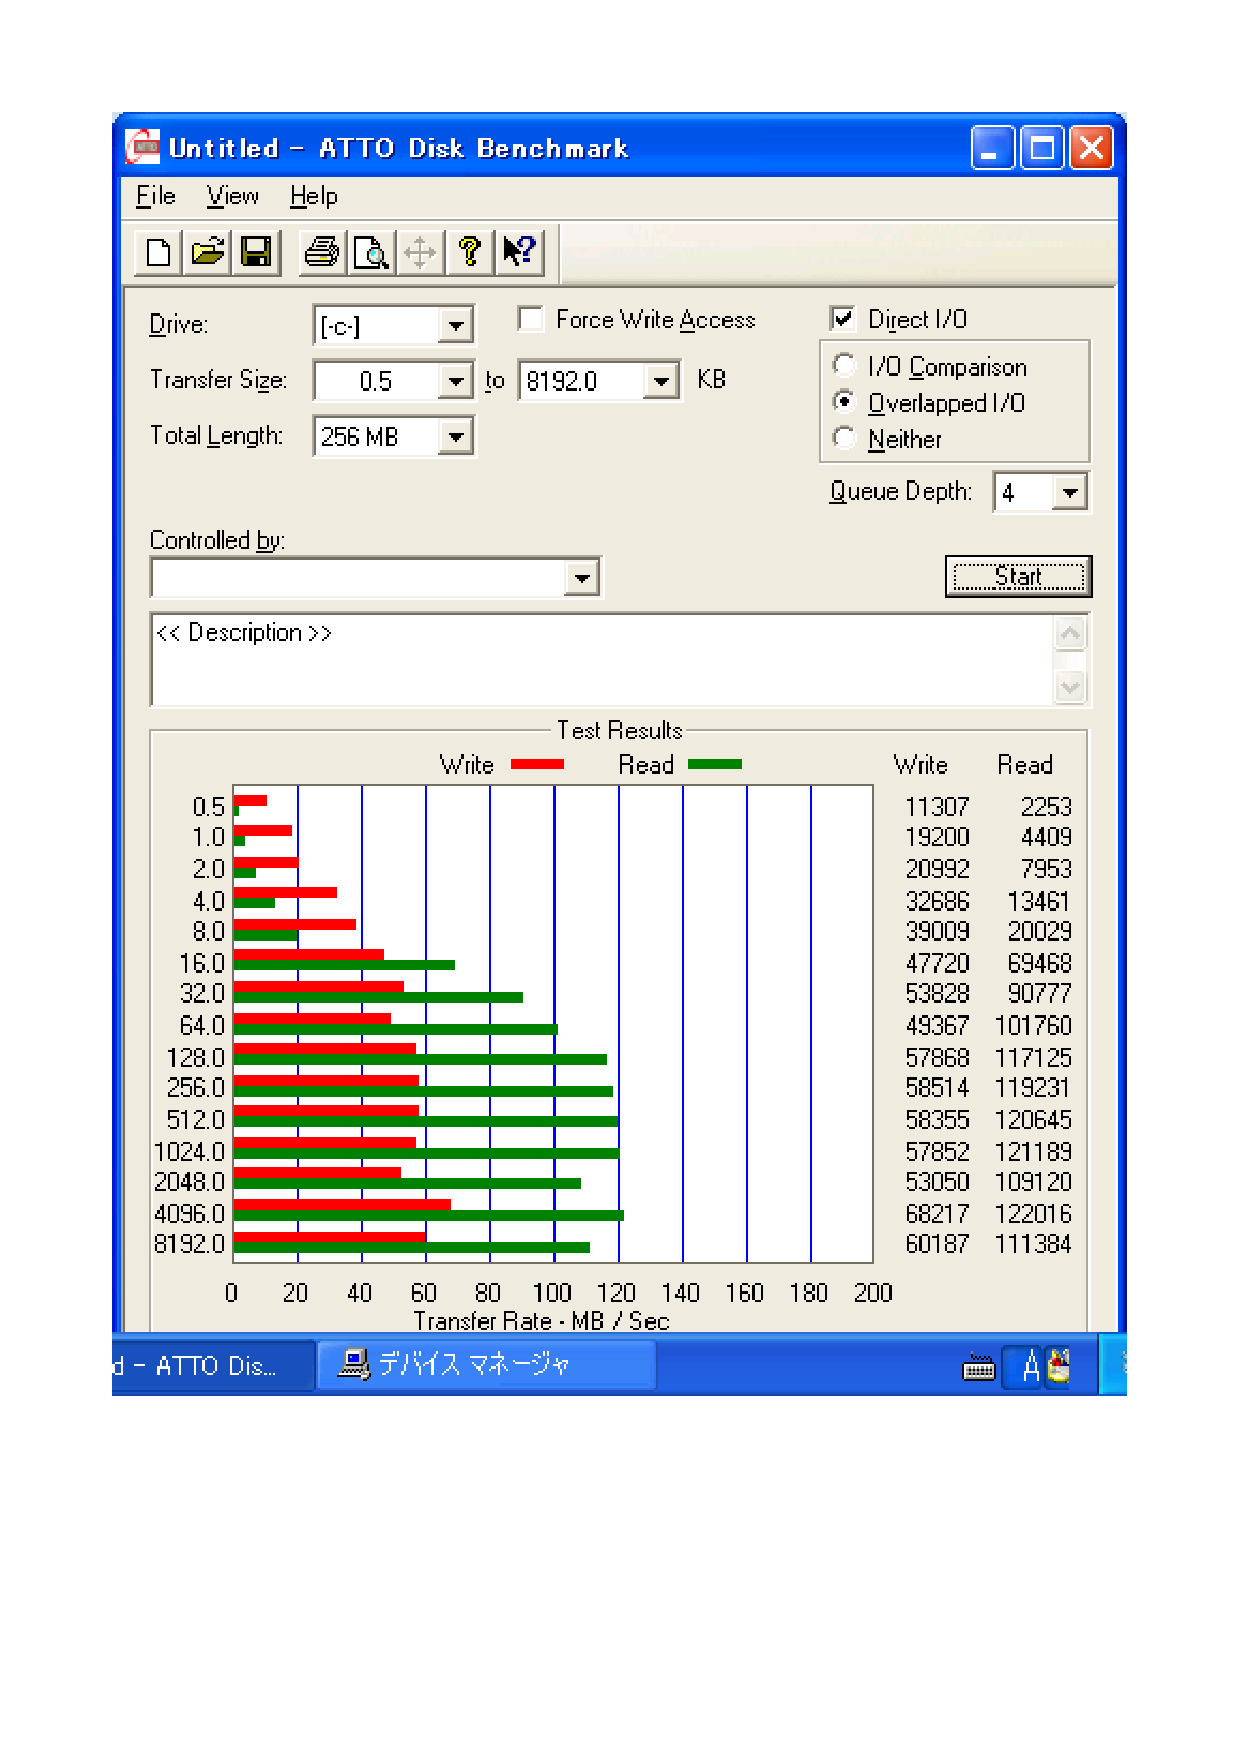Image resolution: width=1240 pixels, height=1754 pixels.
Task: Click the IME tray icon right of 'A'
Action: click(x=1058, y=1365)
